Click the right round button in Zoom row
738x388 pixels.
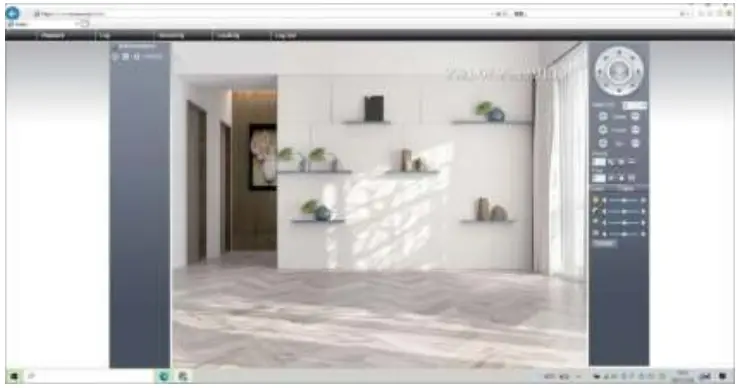pos(635,116)
